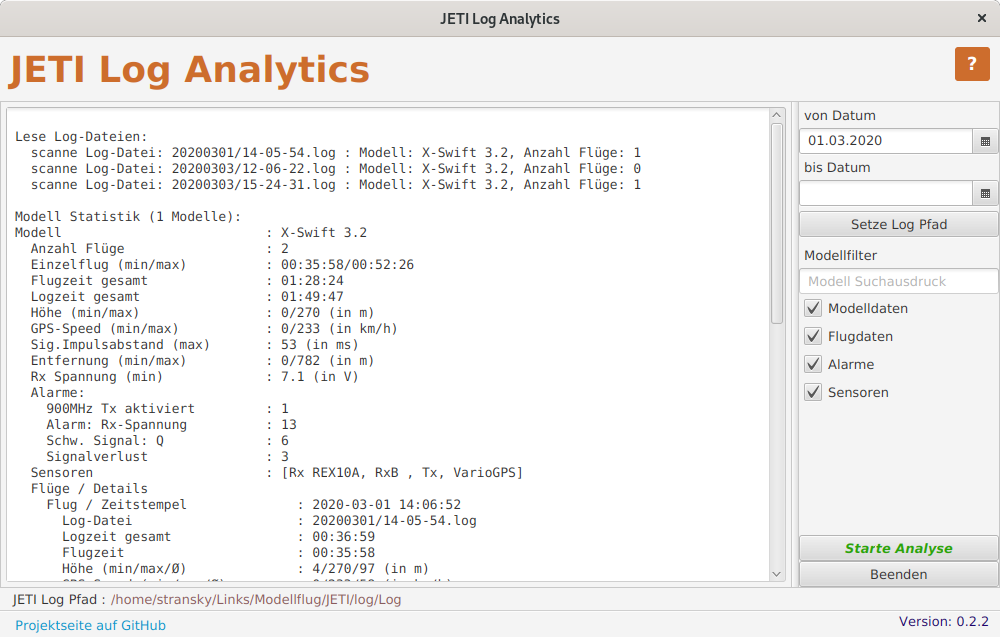Click the Höhe (min/max/Ø) 4/270/97 row
The height and width of the screenshot is (637, 1000).
[x=245, y=569]
